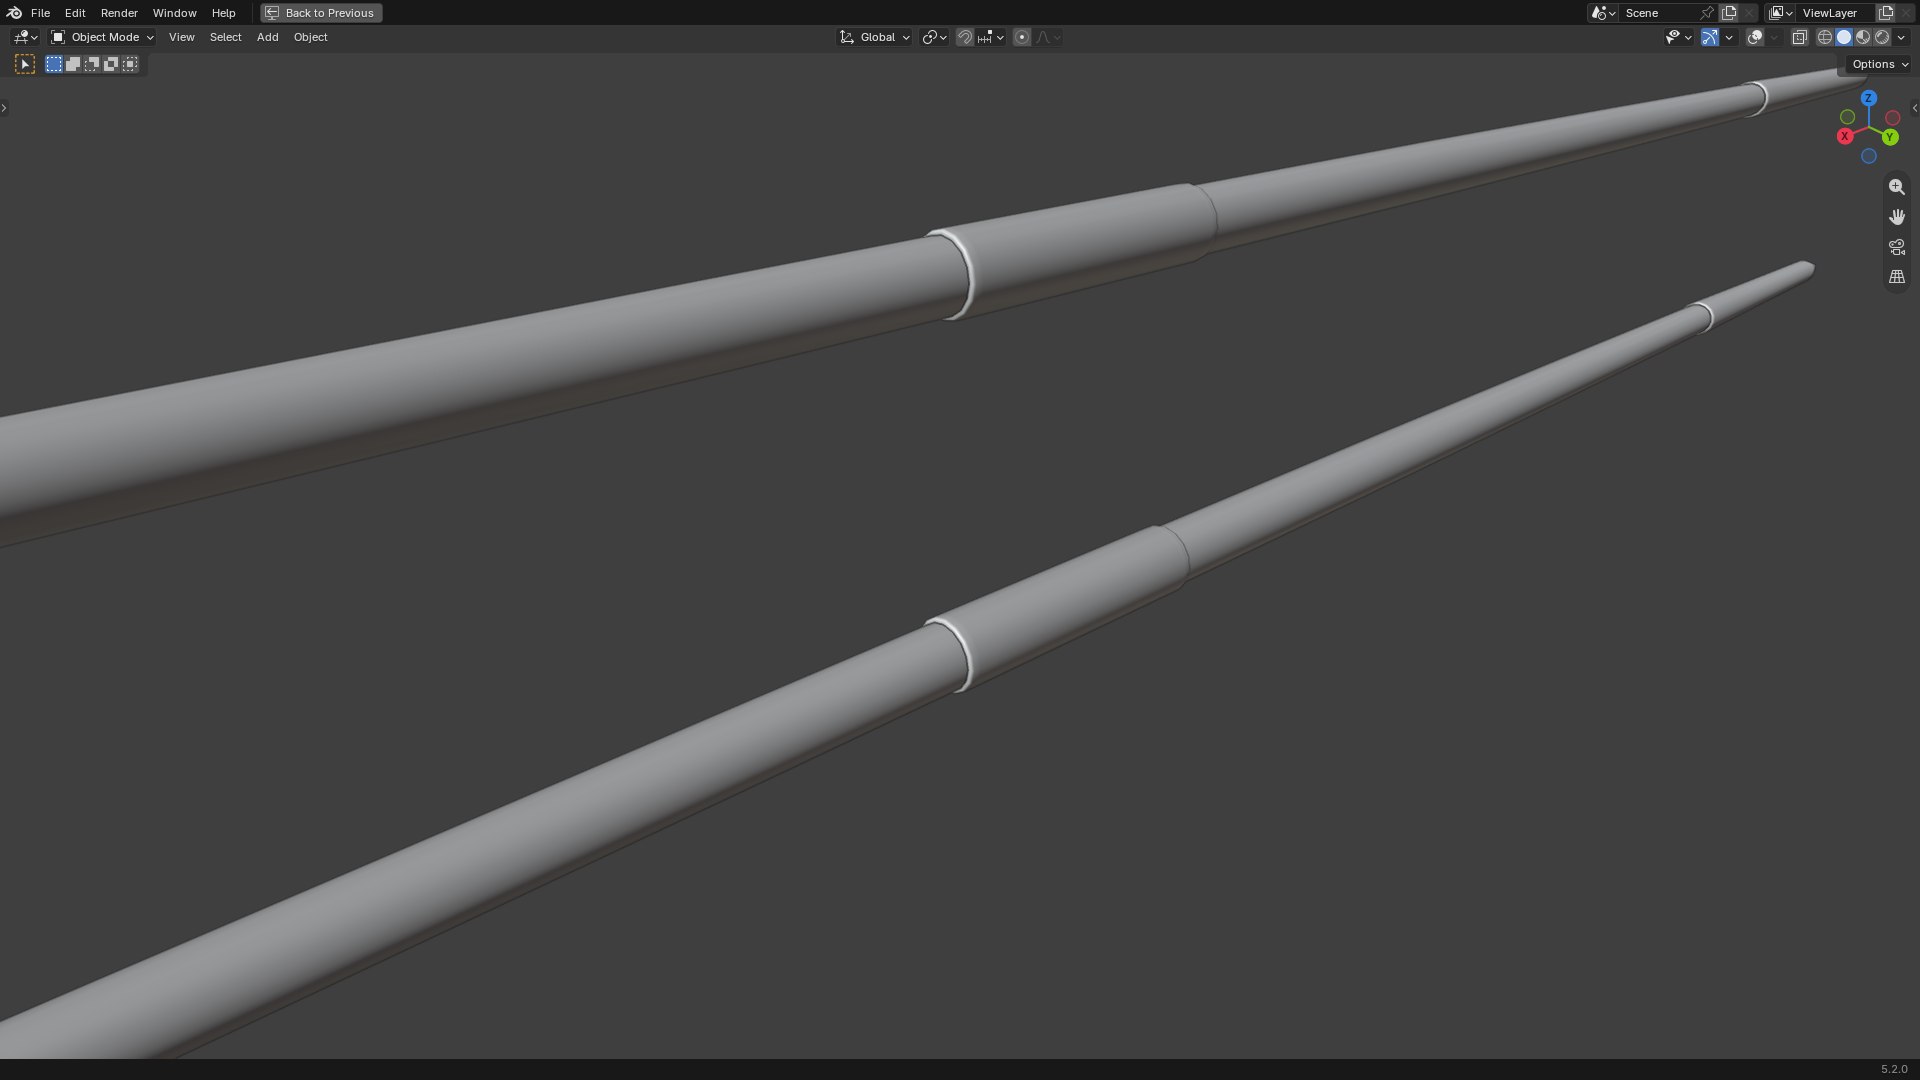Choose Subtract Selection mode icon

tap(92, 64)
